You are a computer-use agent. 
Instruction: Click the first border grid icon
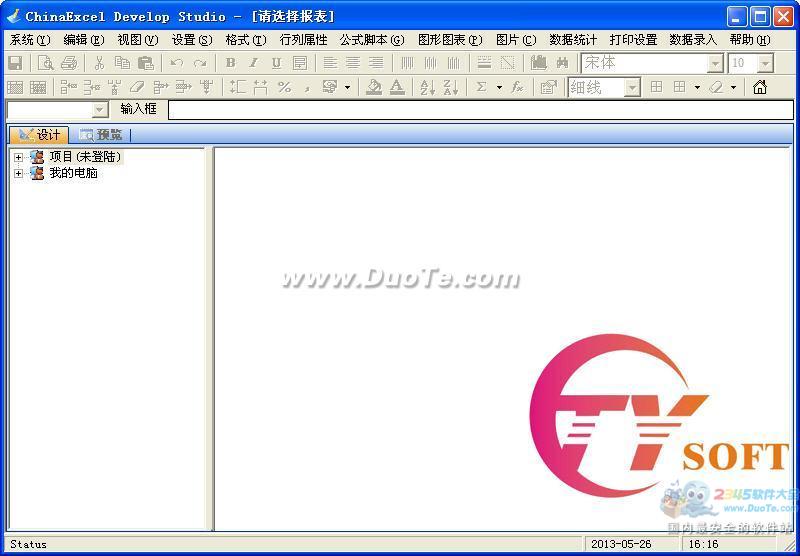tap(657, 88)
